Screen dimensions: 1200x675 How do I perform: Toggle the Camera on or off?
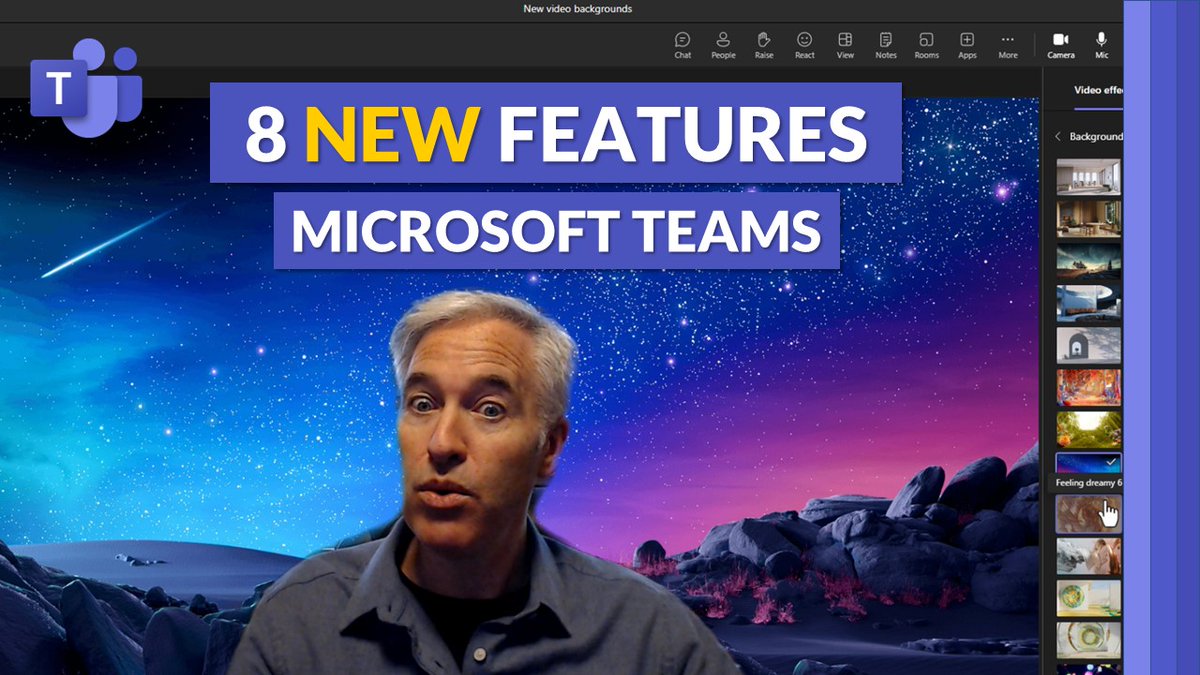1061,45
